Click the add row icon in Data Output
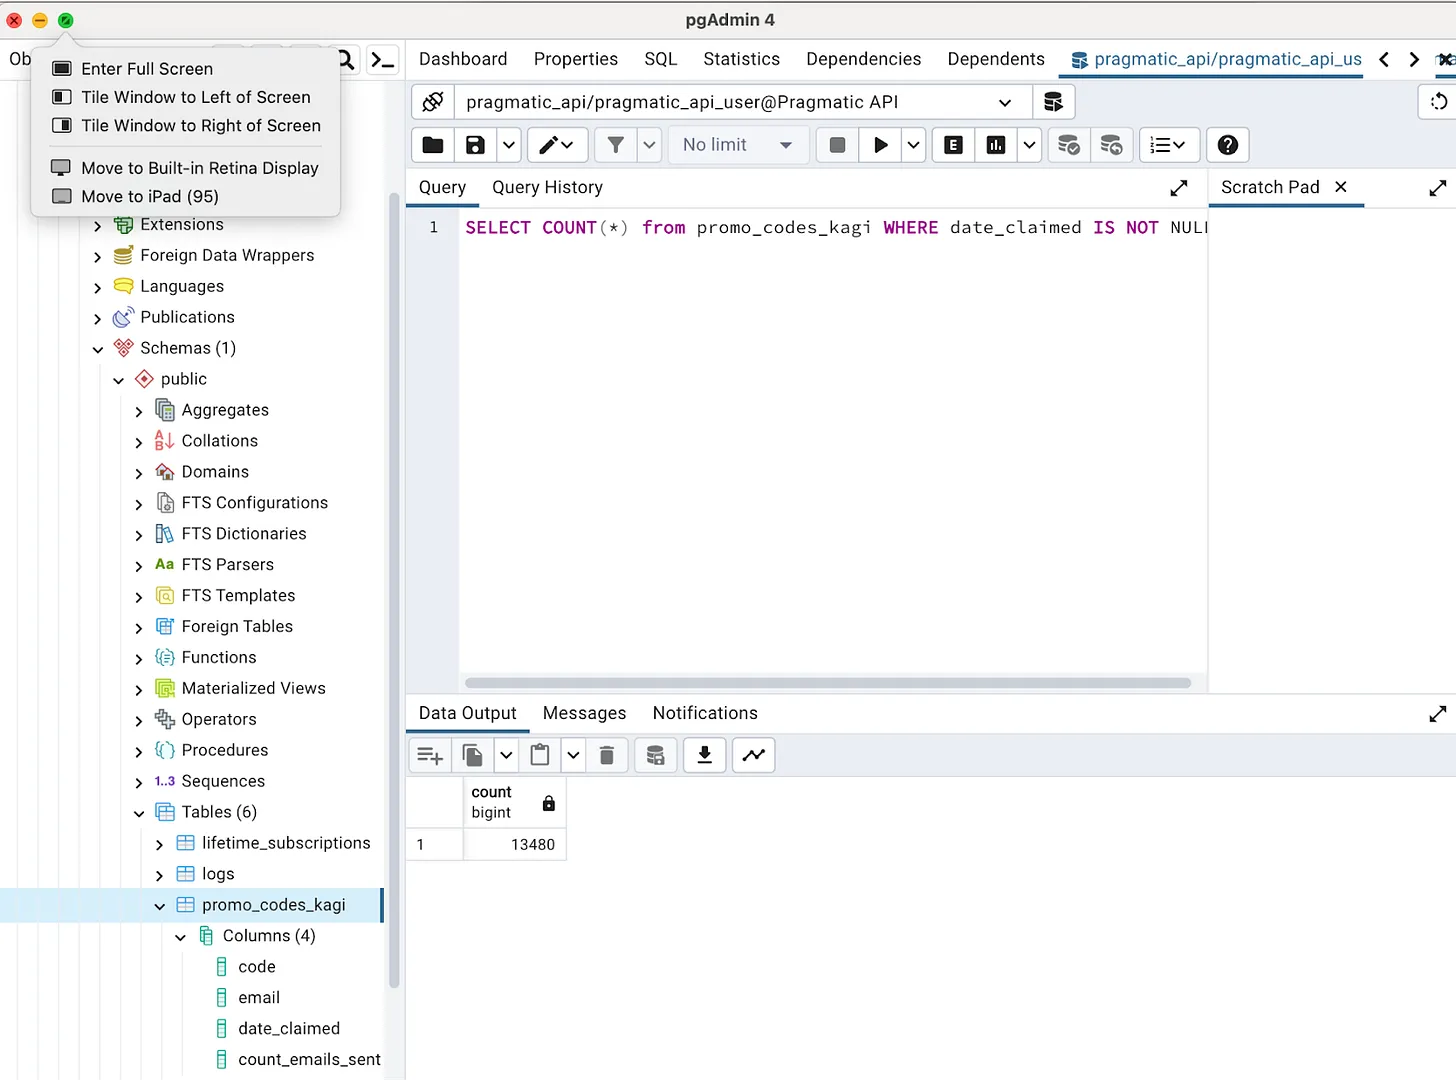The width and height of the screenshot is (1456, 1080). click(x=430, y=755)
